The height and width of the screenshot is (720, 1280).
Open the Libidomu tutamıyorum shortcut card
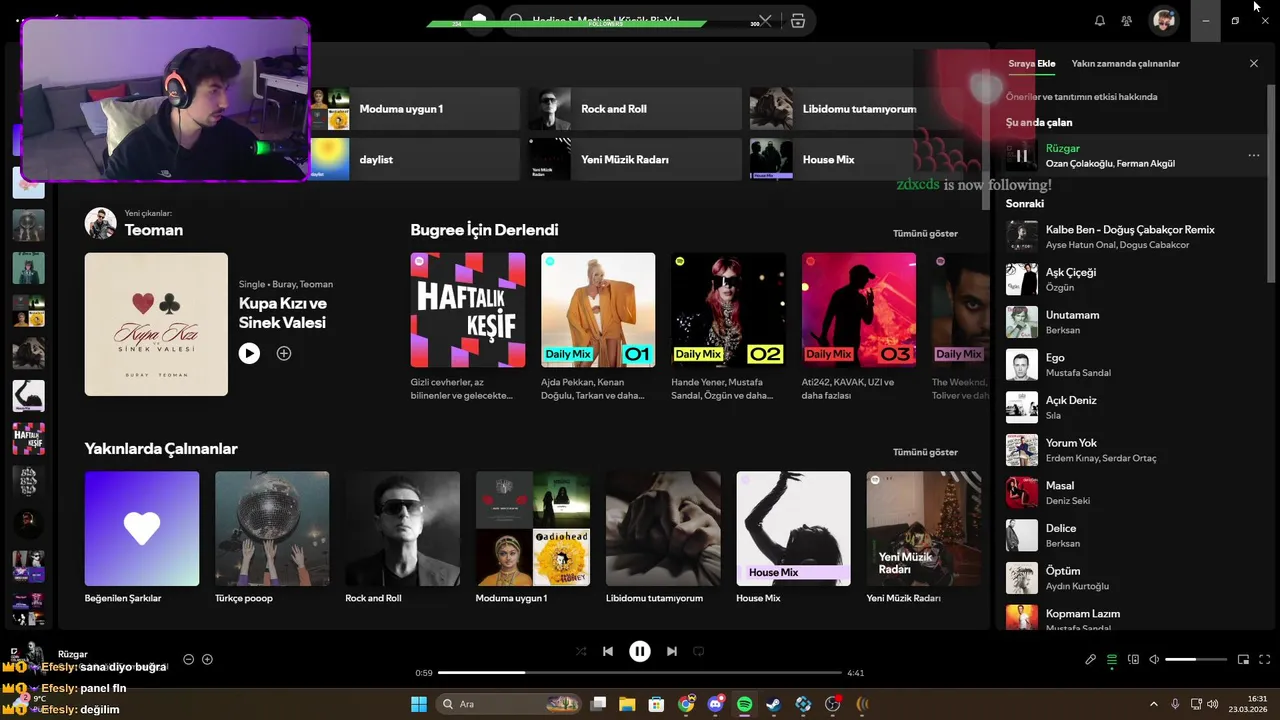pyautogui.click(x=857, y=109)
